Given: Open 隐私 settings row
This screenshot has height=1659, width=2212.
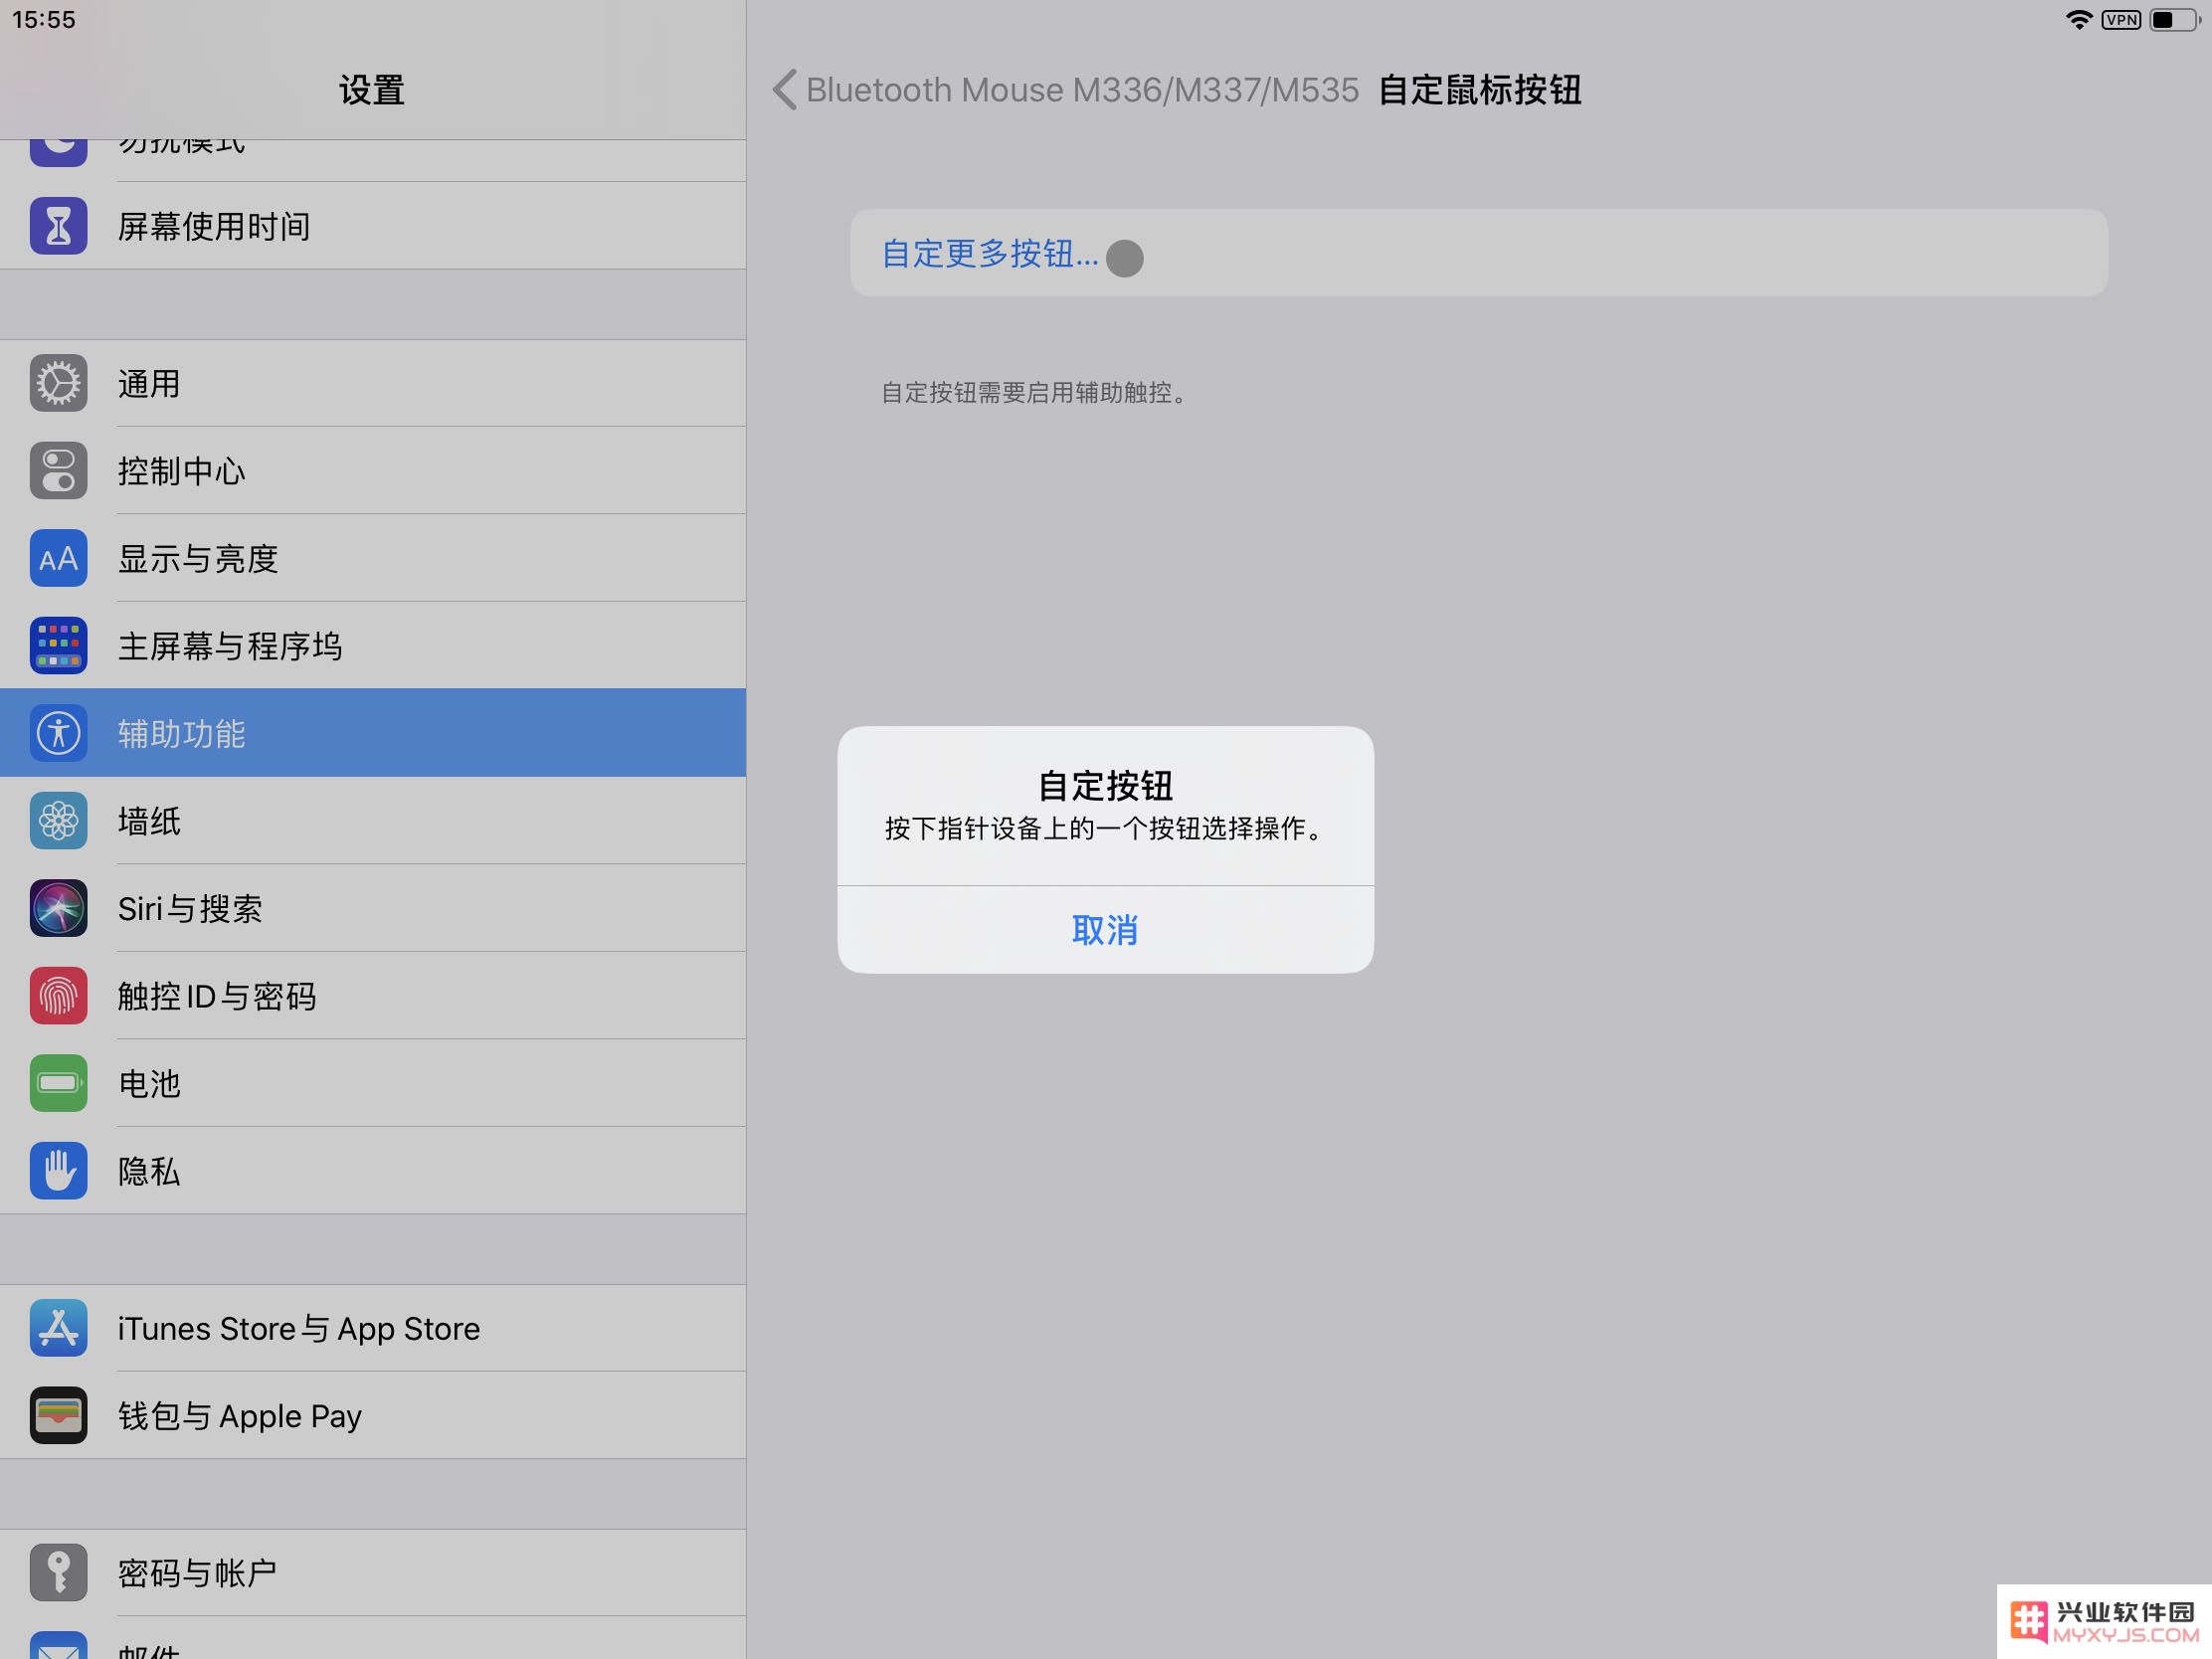Looking at the screenshot, I should [x=373, y=1171].
